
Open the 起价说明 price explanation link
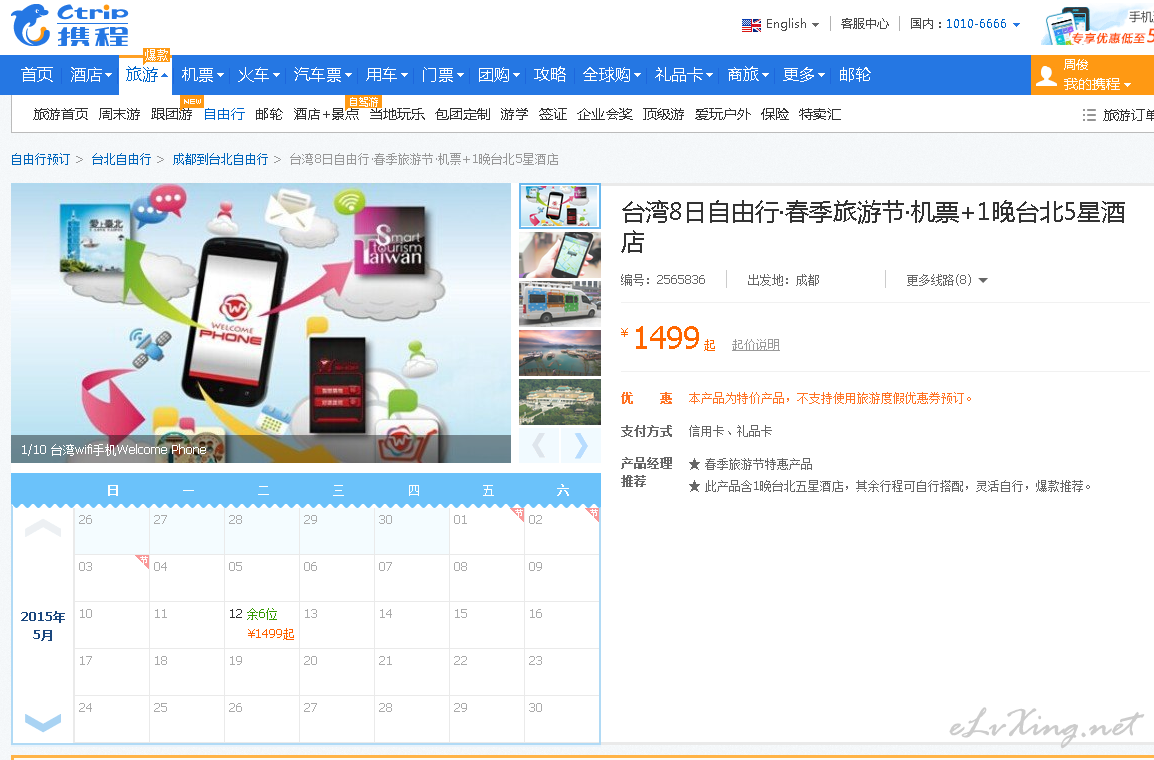(756, 345)
